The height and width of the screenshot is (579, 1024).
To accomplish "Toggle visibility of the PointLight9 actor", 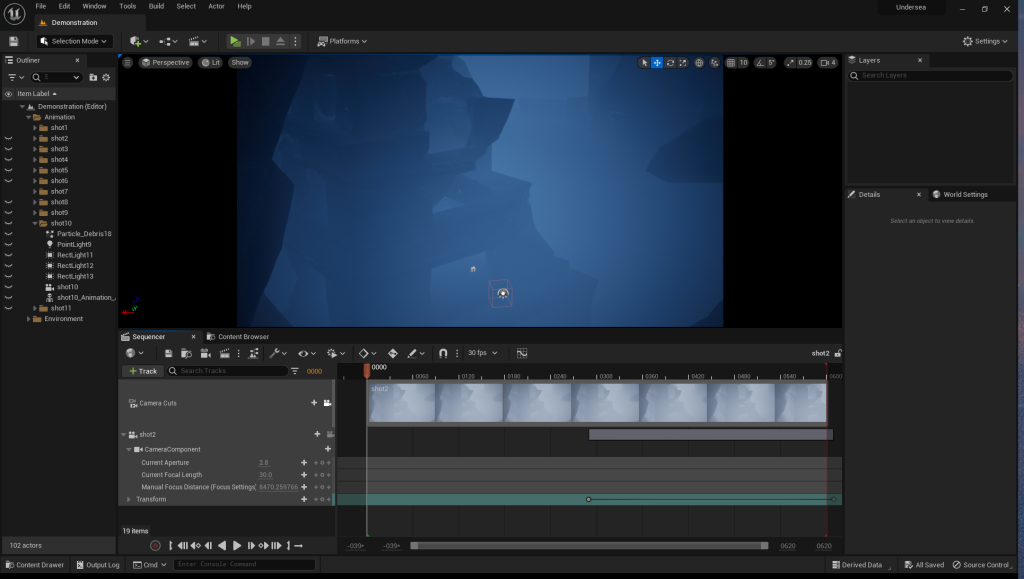I will pos(8,244).
